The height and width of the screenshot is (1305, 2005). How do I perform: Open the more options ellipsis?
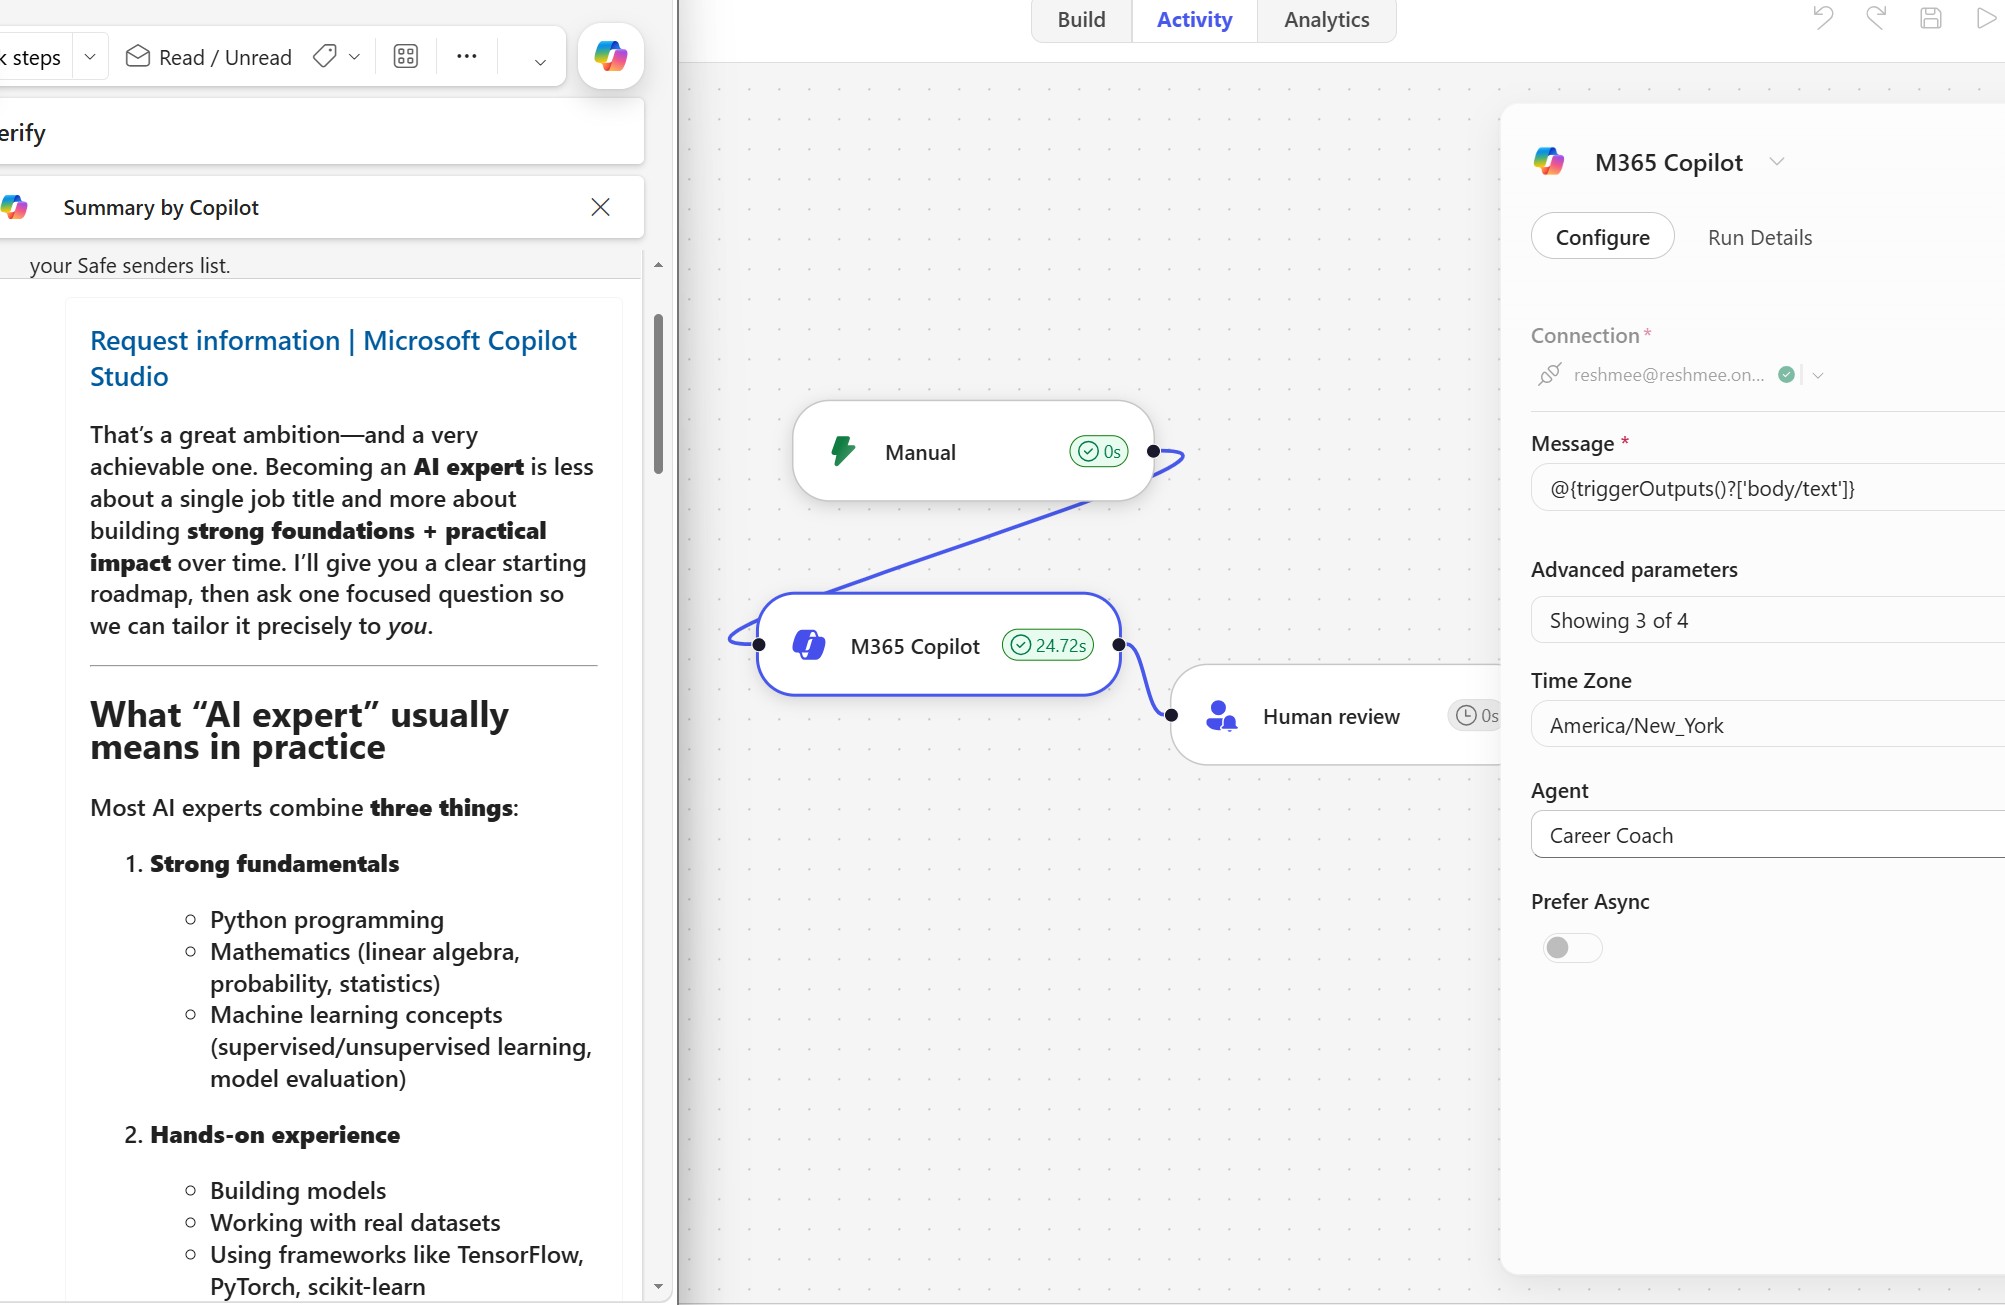[x=466, y=57]
